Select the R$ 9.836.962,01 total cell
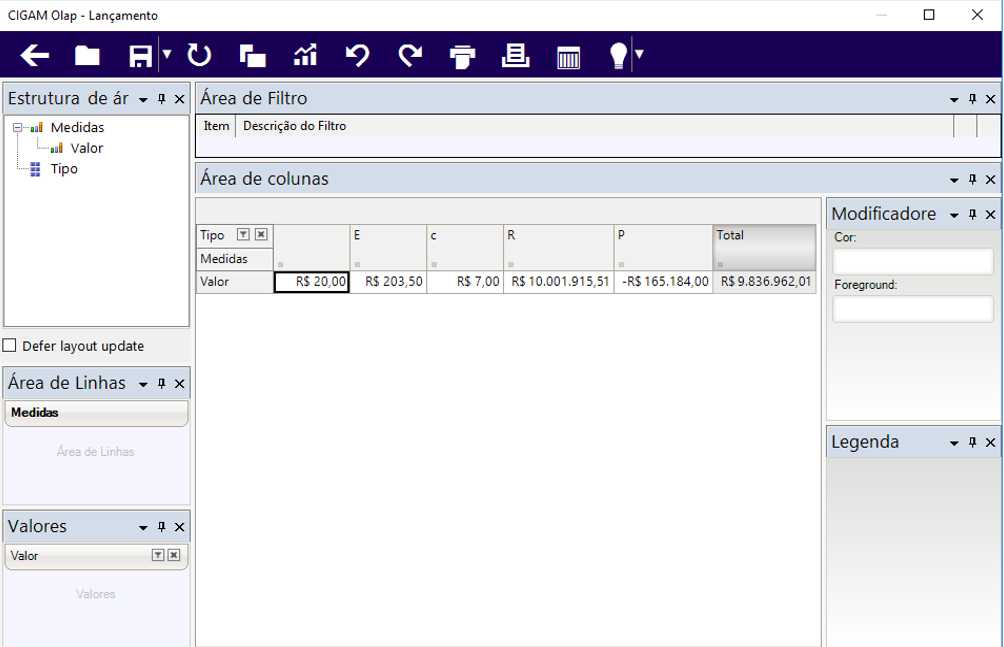The width and height of the screenshot is (1004, 647). tap(765, 282)
